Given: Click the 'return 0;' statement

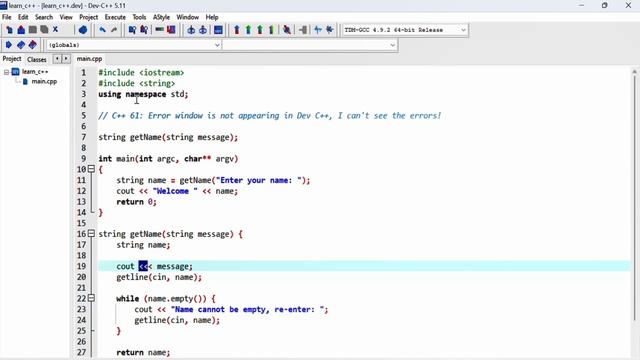Looking at the screenshot, I should [x=136, y=202].
